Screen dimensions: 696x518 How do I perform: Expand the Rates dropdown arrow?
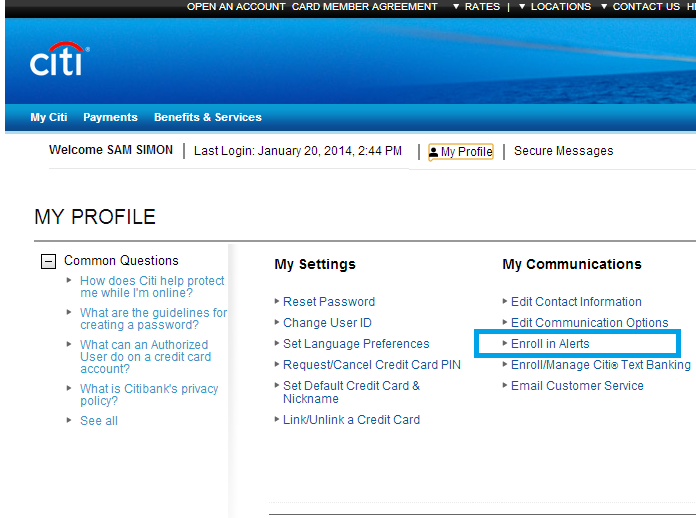coord(456,7)
